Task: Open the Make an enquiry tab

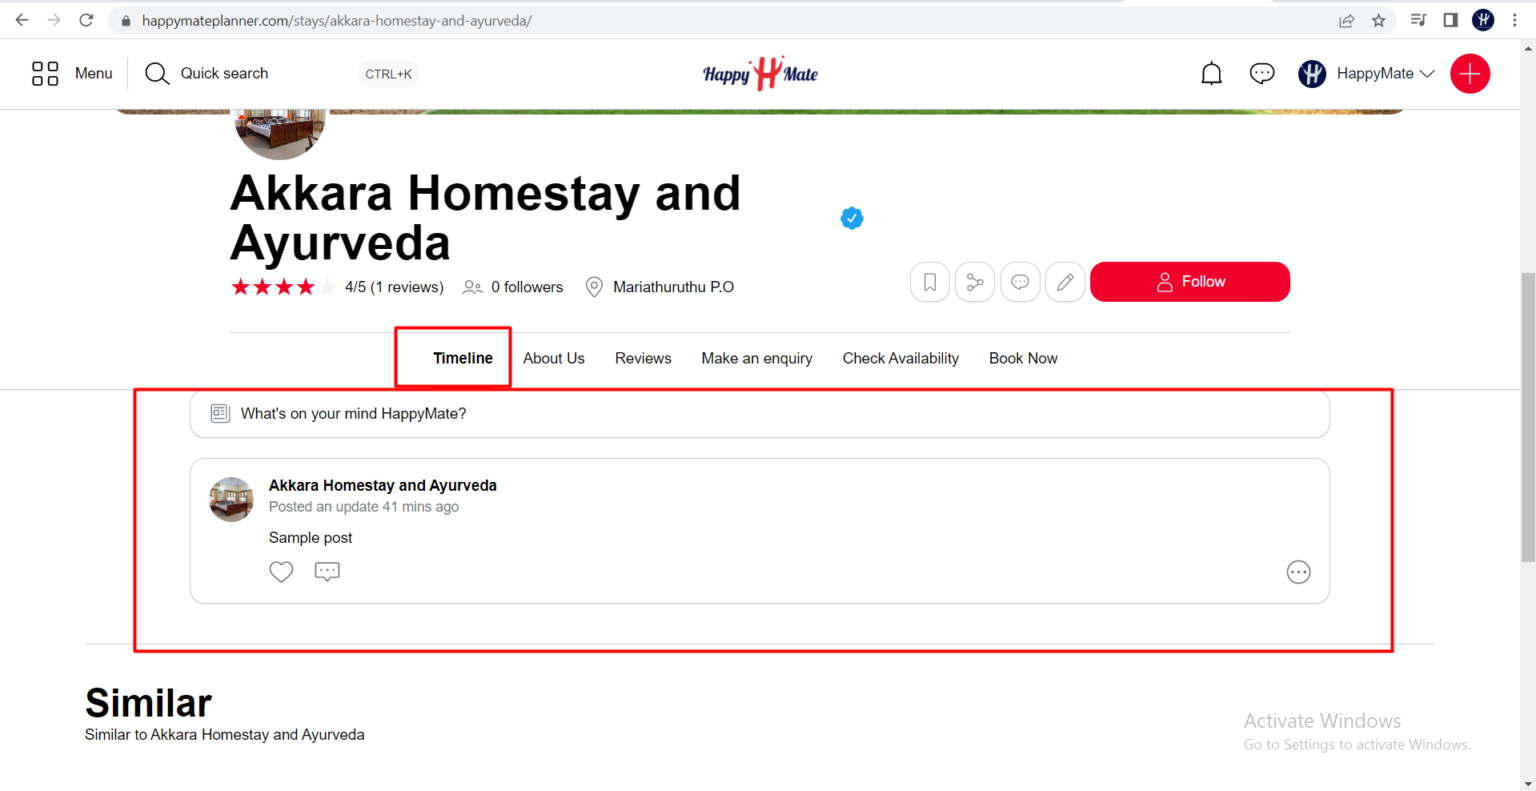Action: click(756, 358)
